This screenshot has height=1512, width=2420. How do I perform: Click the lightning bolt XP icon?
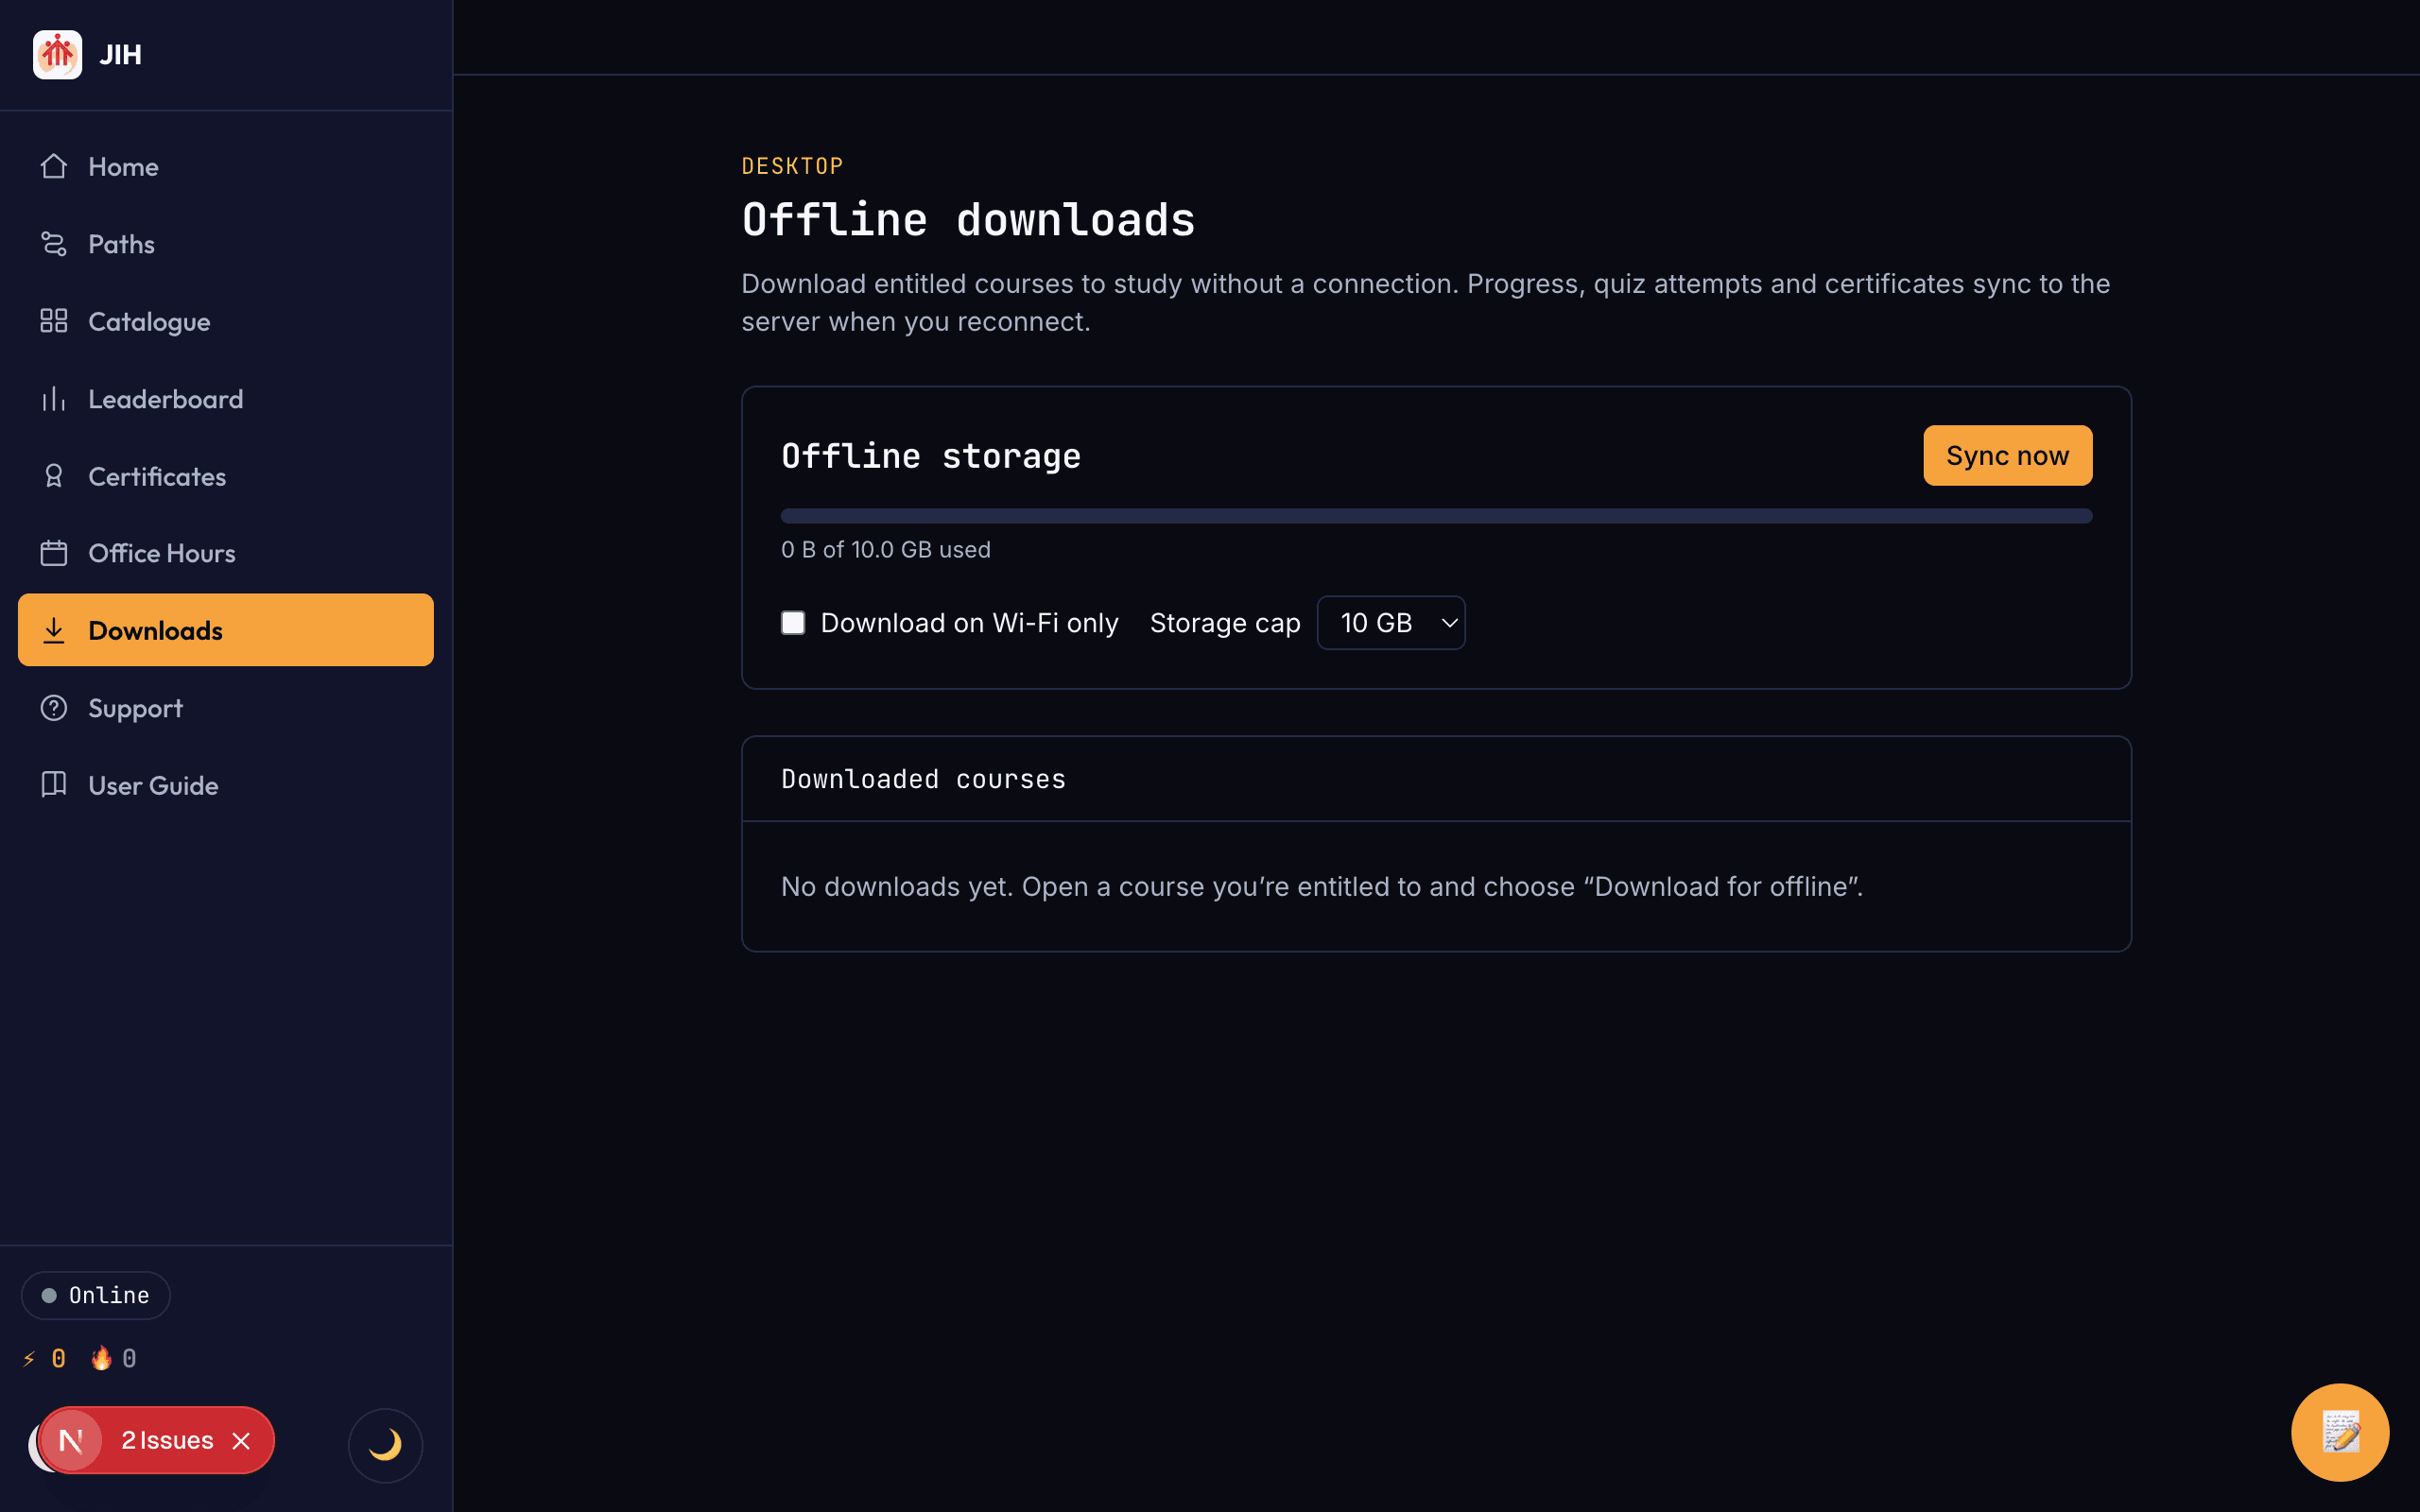[x=29, y=1358]
